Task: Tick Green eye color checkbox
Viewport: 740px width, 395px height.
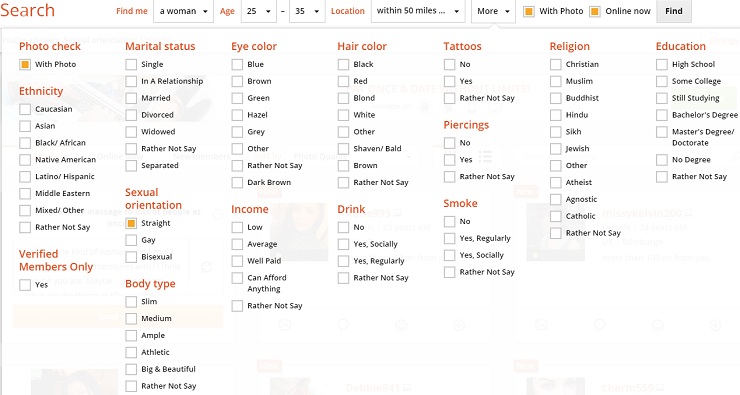Action: [237, 98]
